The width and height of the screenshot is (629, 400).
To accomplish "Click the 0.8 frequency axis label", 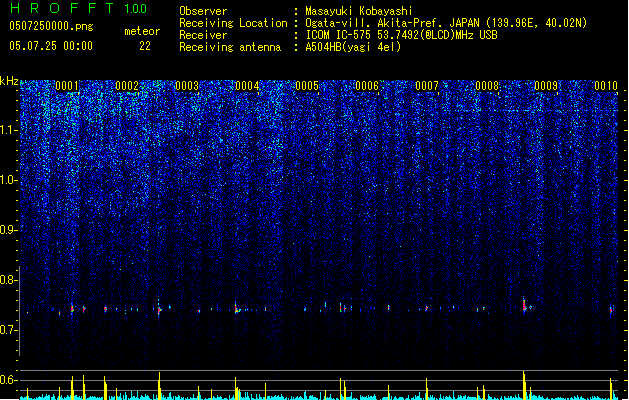I will [x=8, y=280].
